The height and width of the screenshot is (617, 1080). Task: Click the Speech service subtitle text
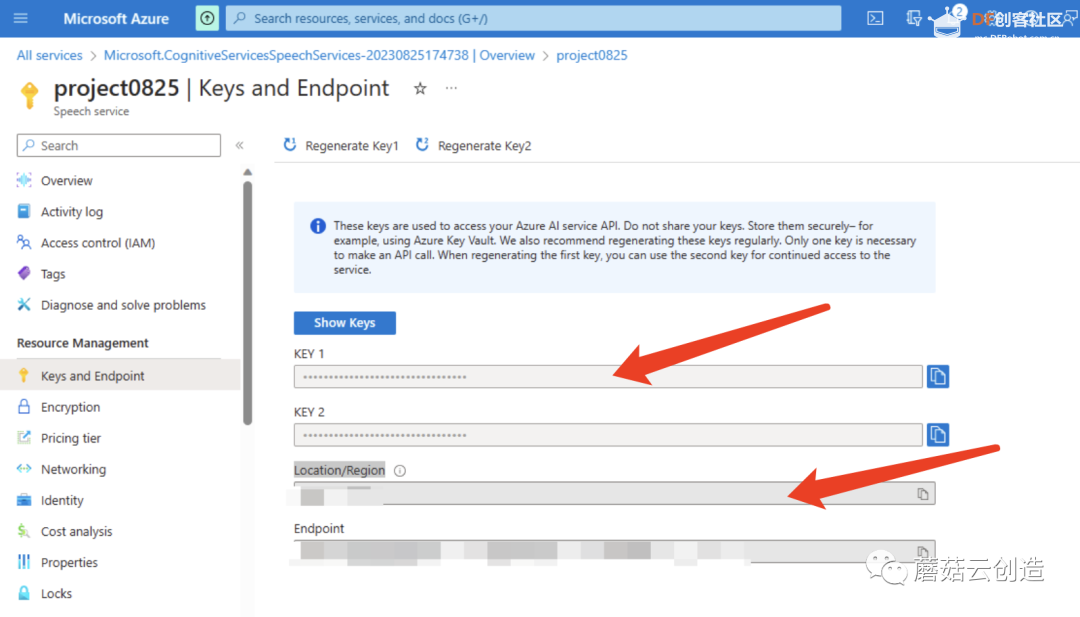(x=91, y=112)
